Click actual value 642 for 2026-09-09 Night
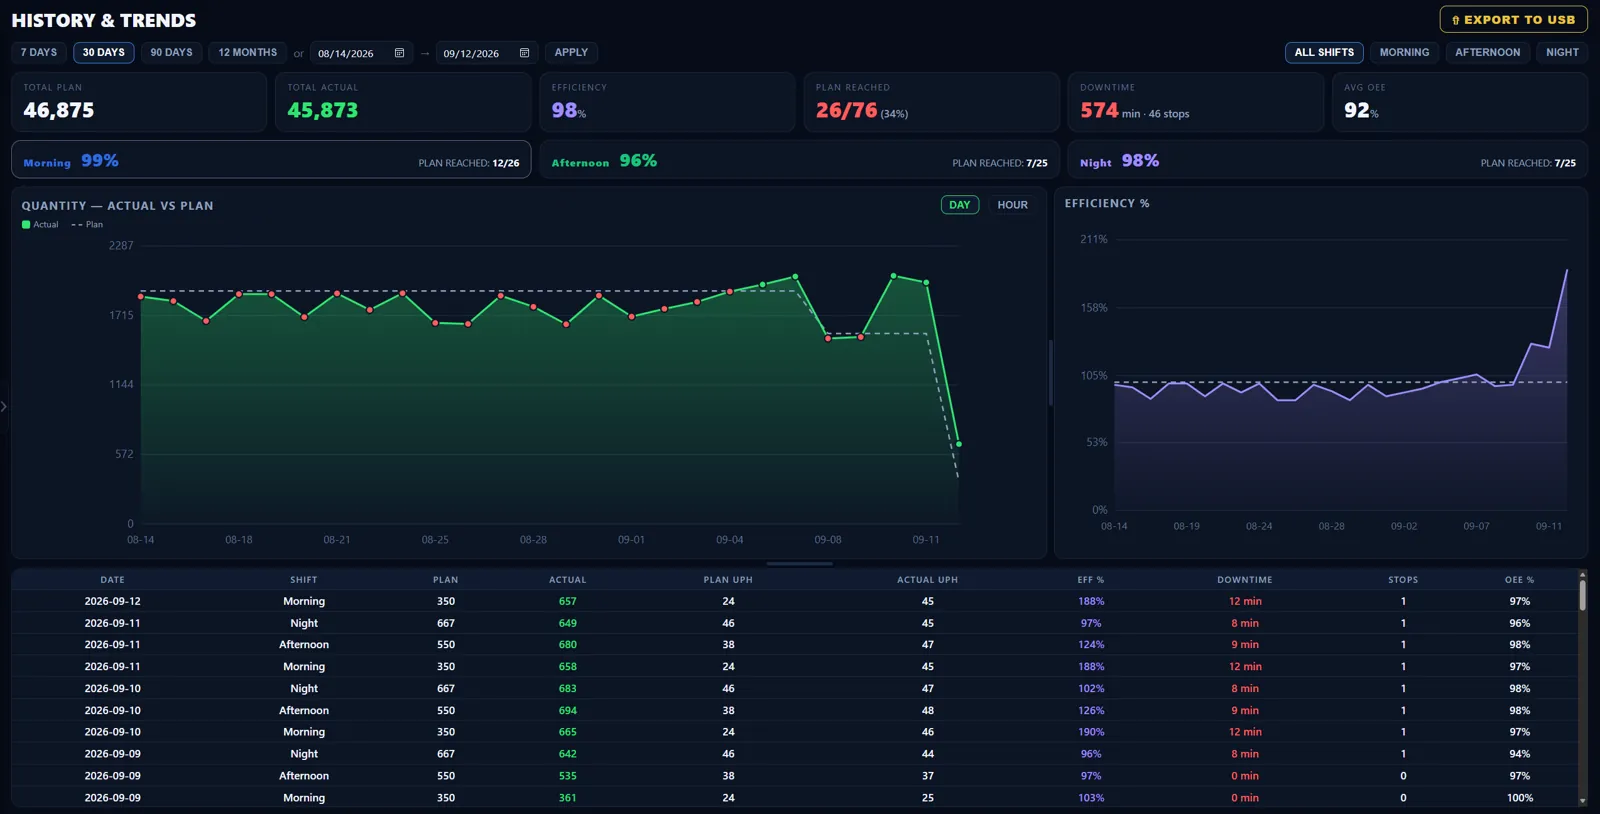This screenshot has width=1600, height=814. click(567, 754)
